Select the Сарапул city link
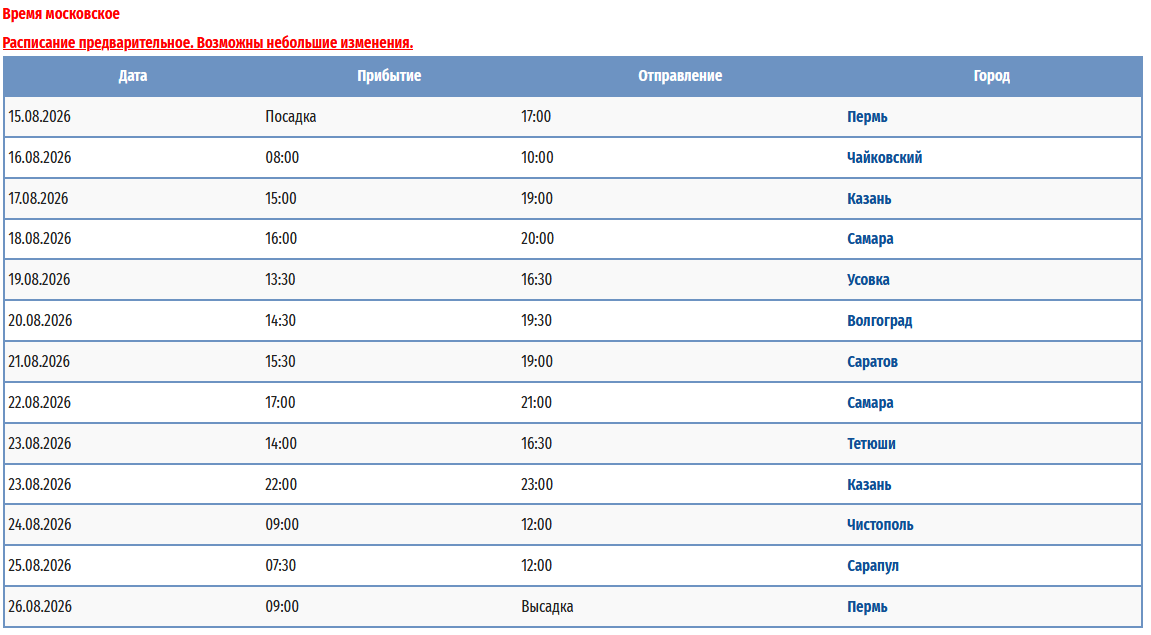 [873, 566]
